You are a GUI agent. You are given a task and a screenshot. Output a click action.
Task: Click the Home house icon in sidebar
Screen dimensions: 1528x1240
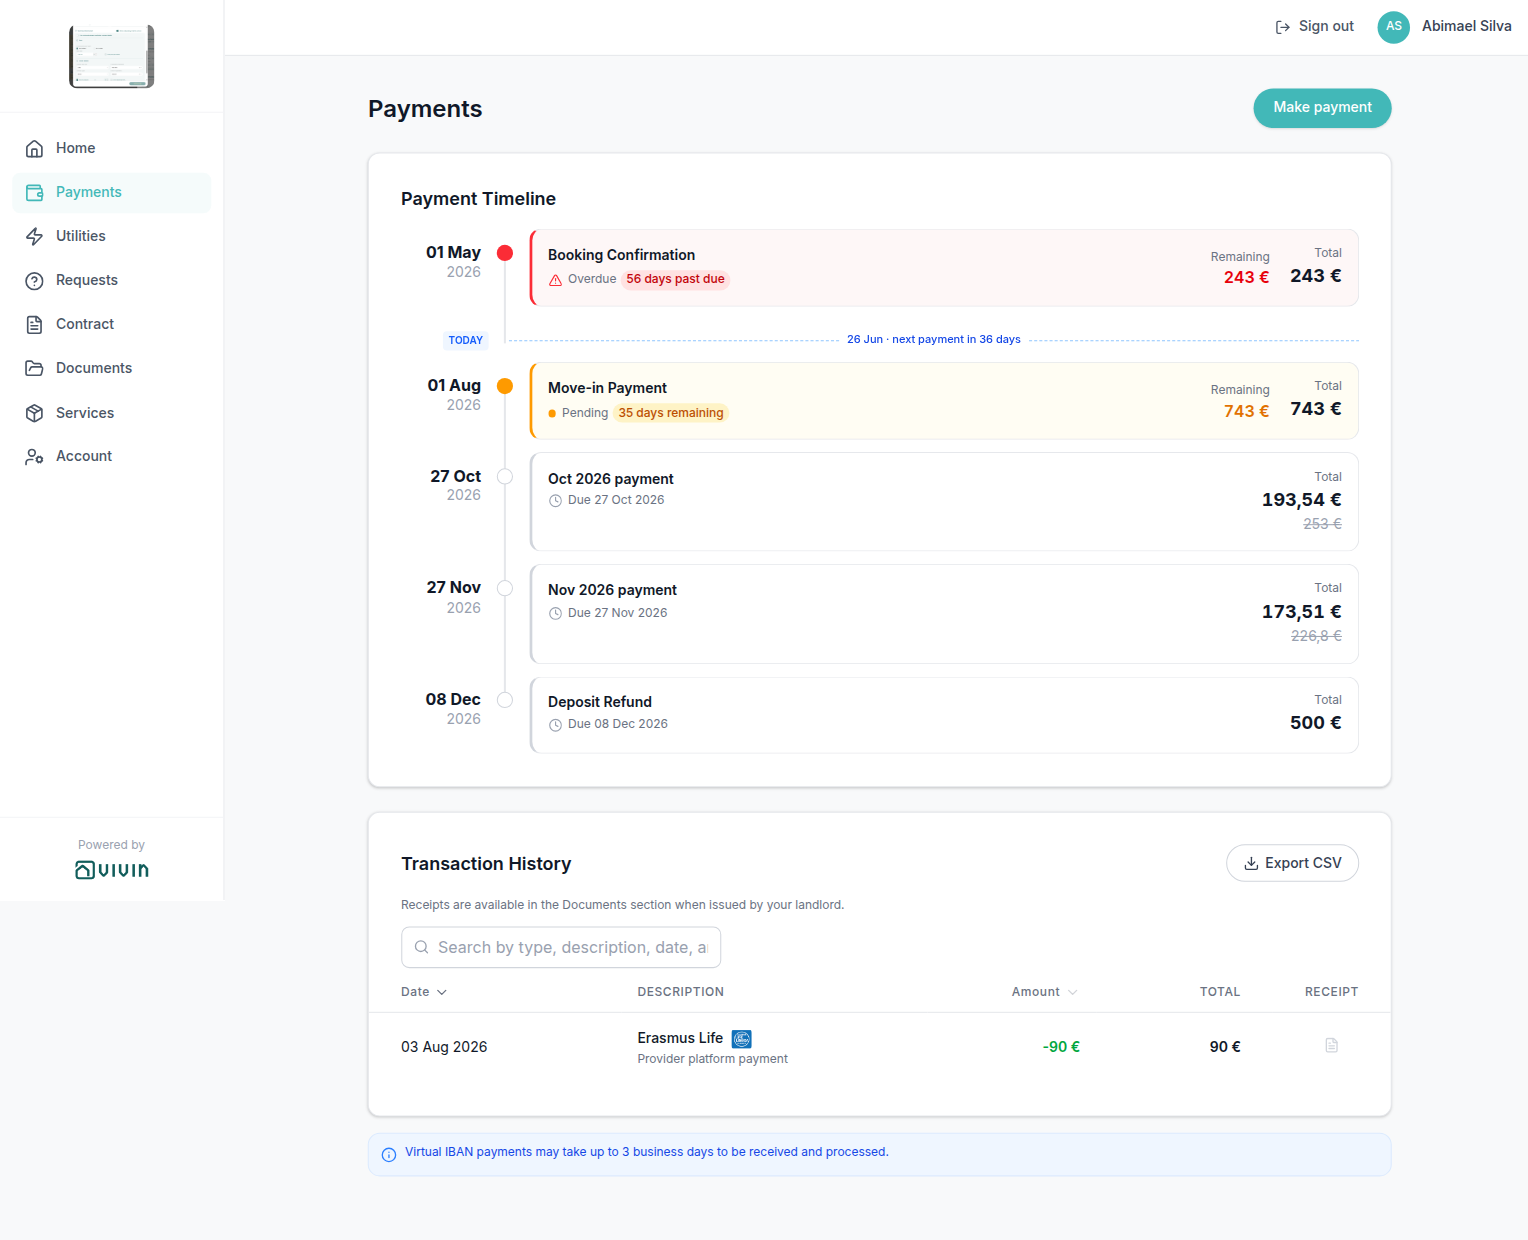[x=34, y=149]
